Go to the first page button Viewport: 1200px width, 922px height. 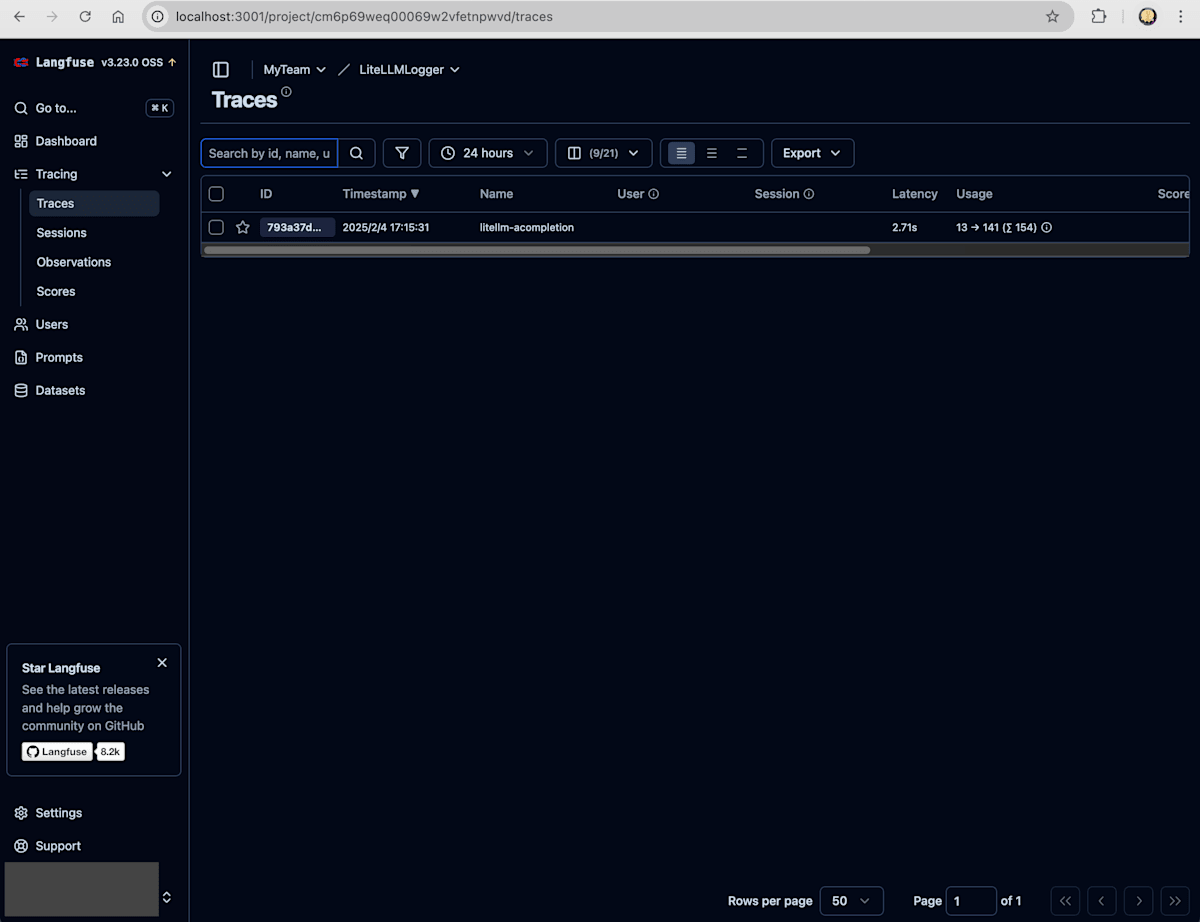(1065, 901)
